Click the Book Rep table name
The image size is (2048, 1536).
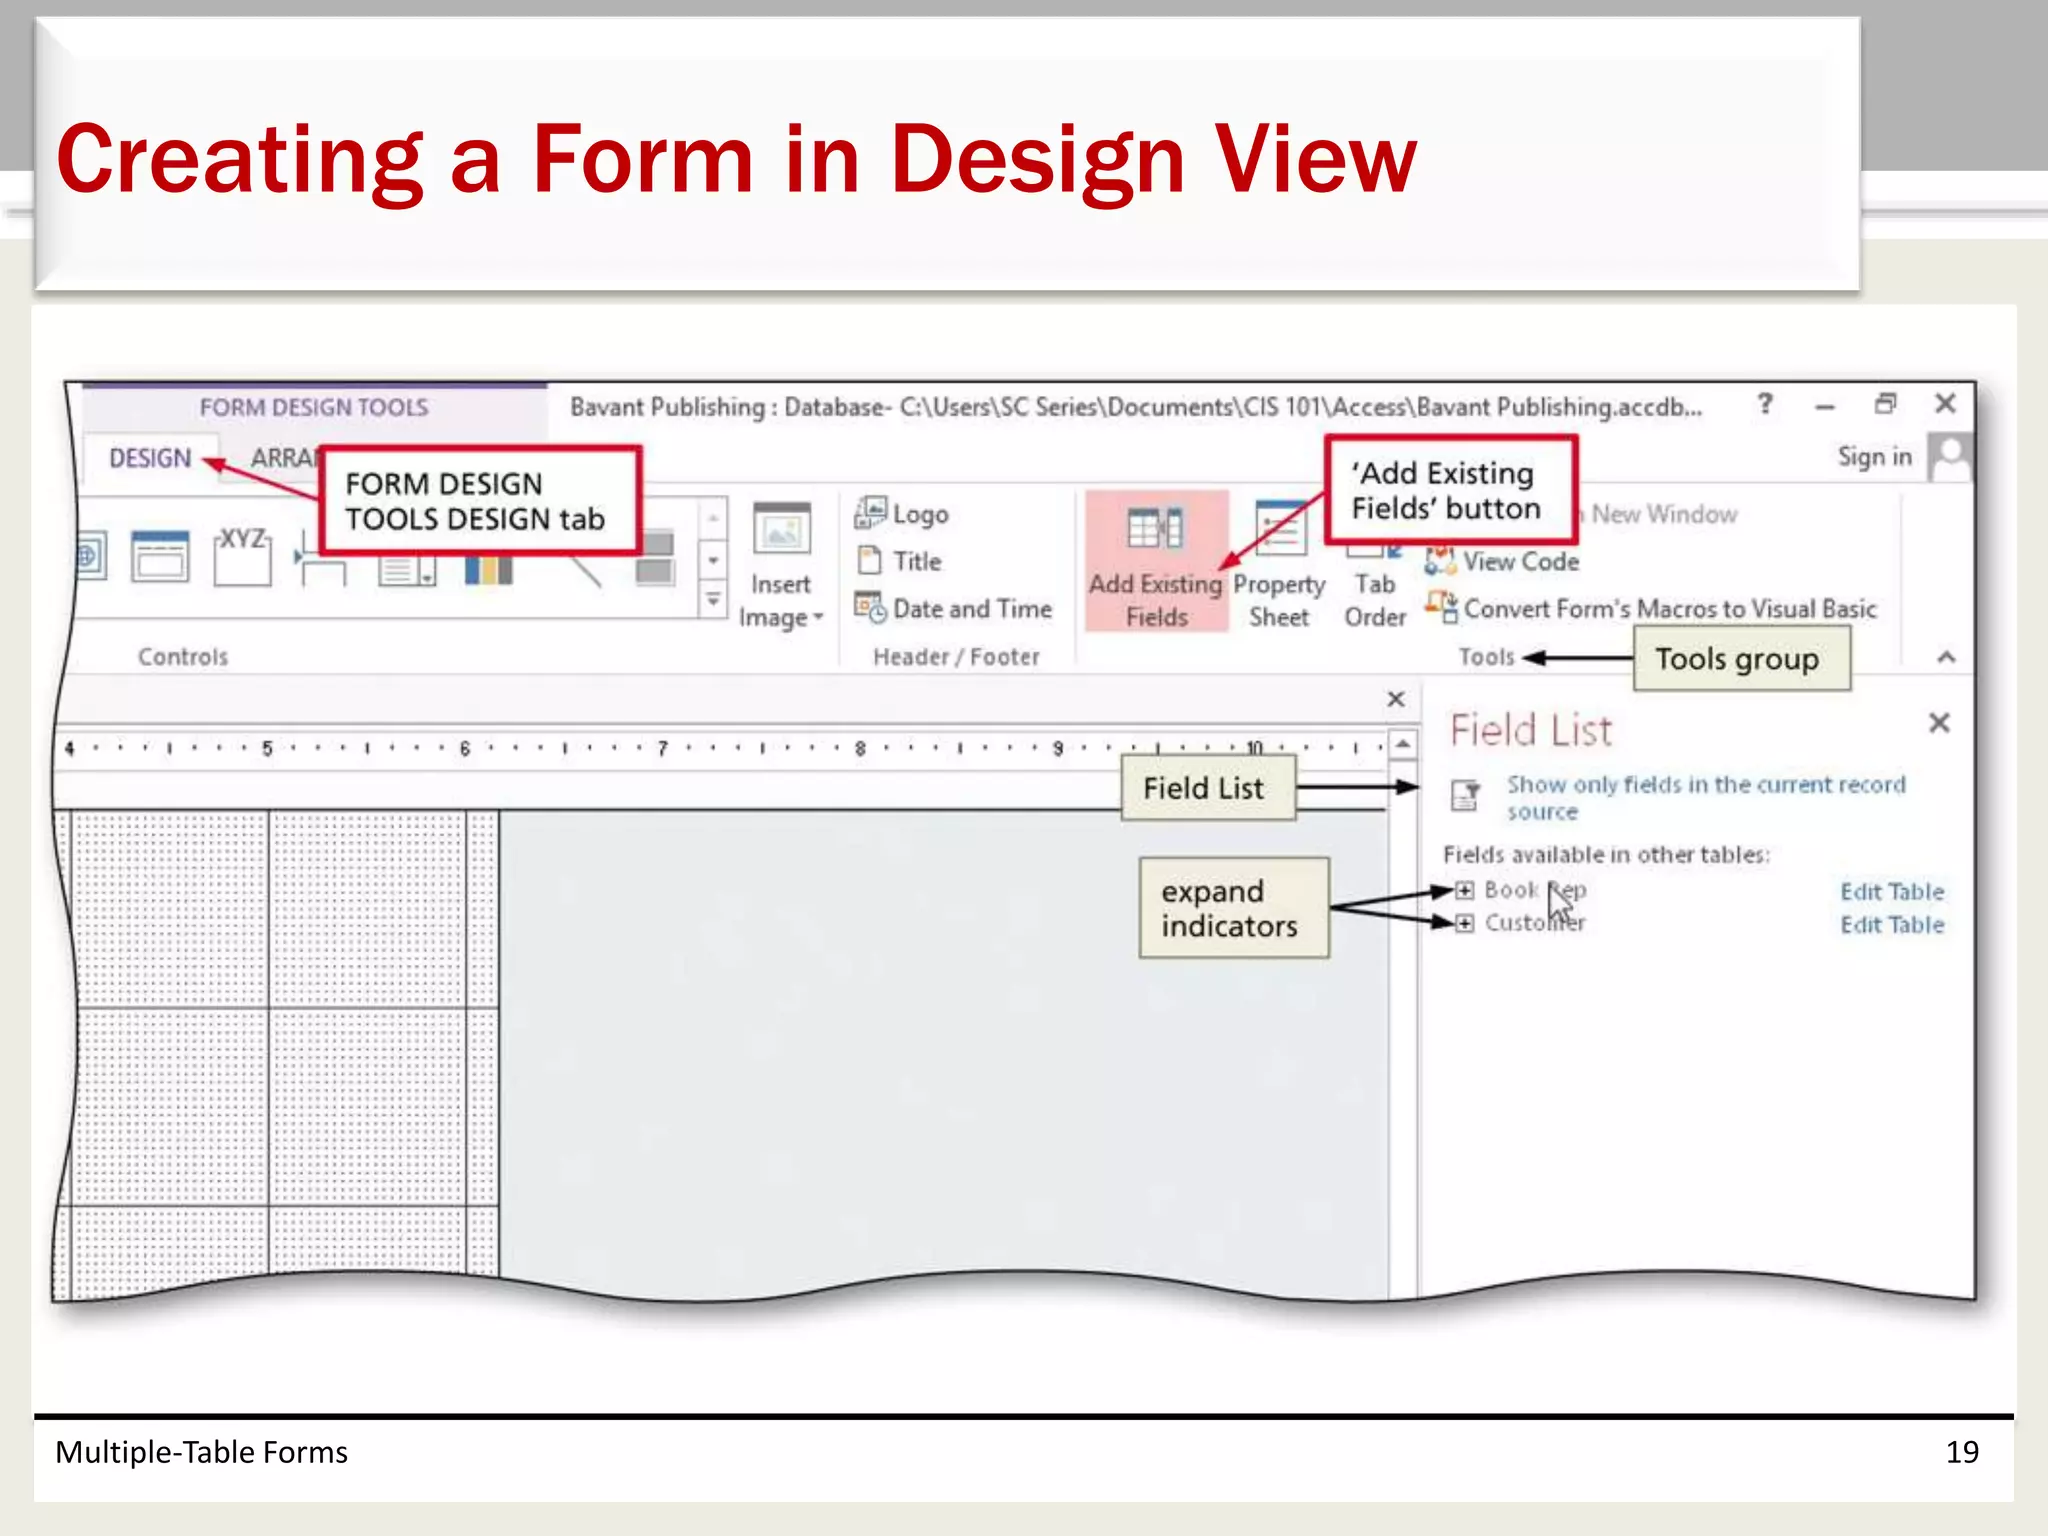click(x=1535, y=890)
